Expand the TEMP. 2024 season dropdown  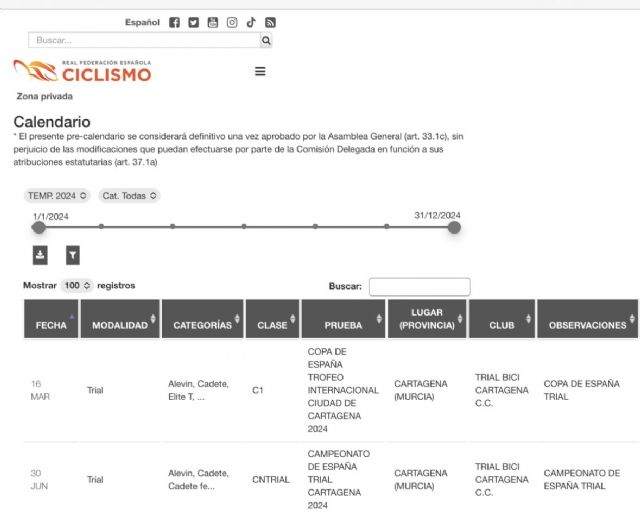(x=58, y=196)
